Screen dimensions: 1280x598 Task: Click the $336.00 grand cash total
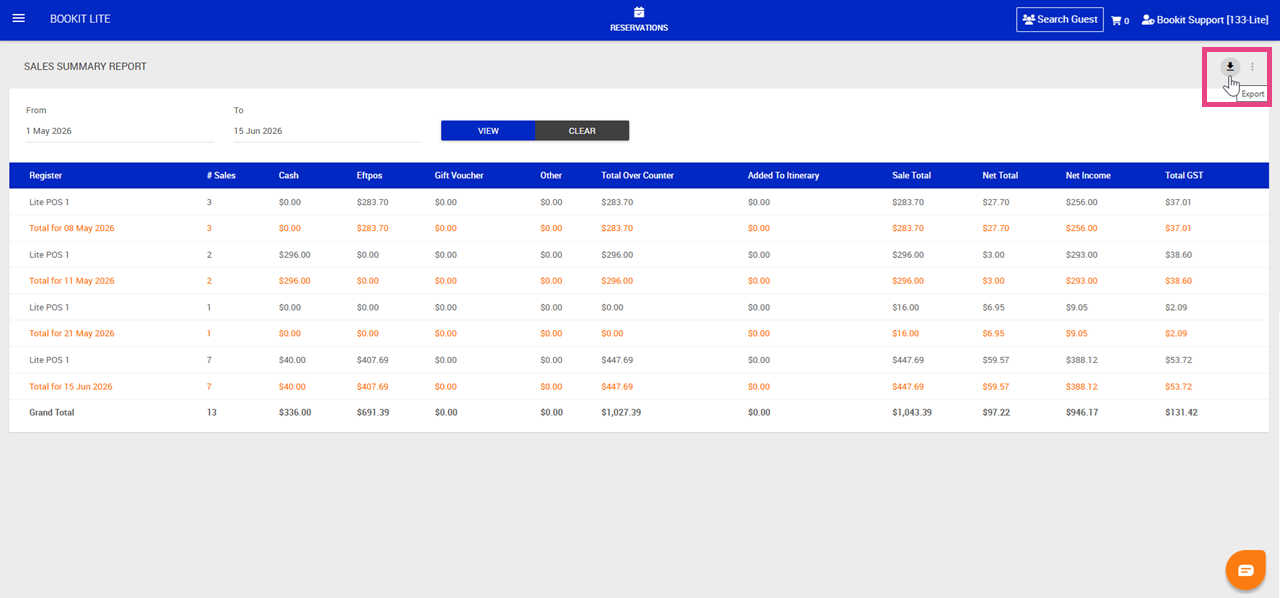[295, 412]
